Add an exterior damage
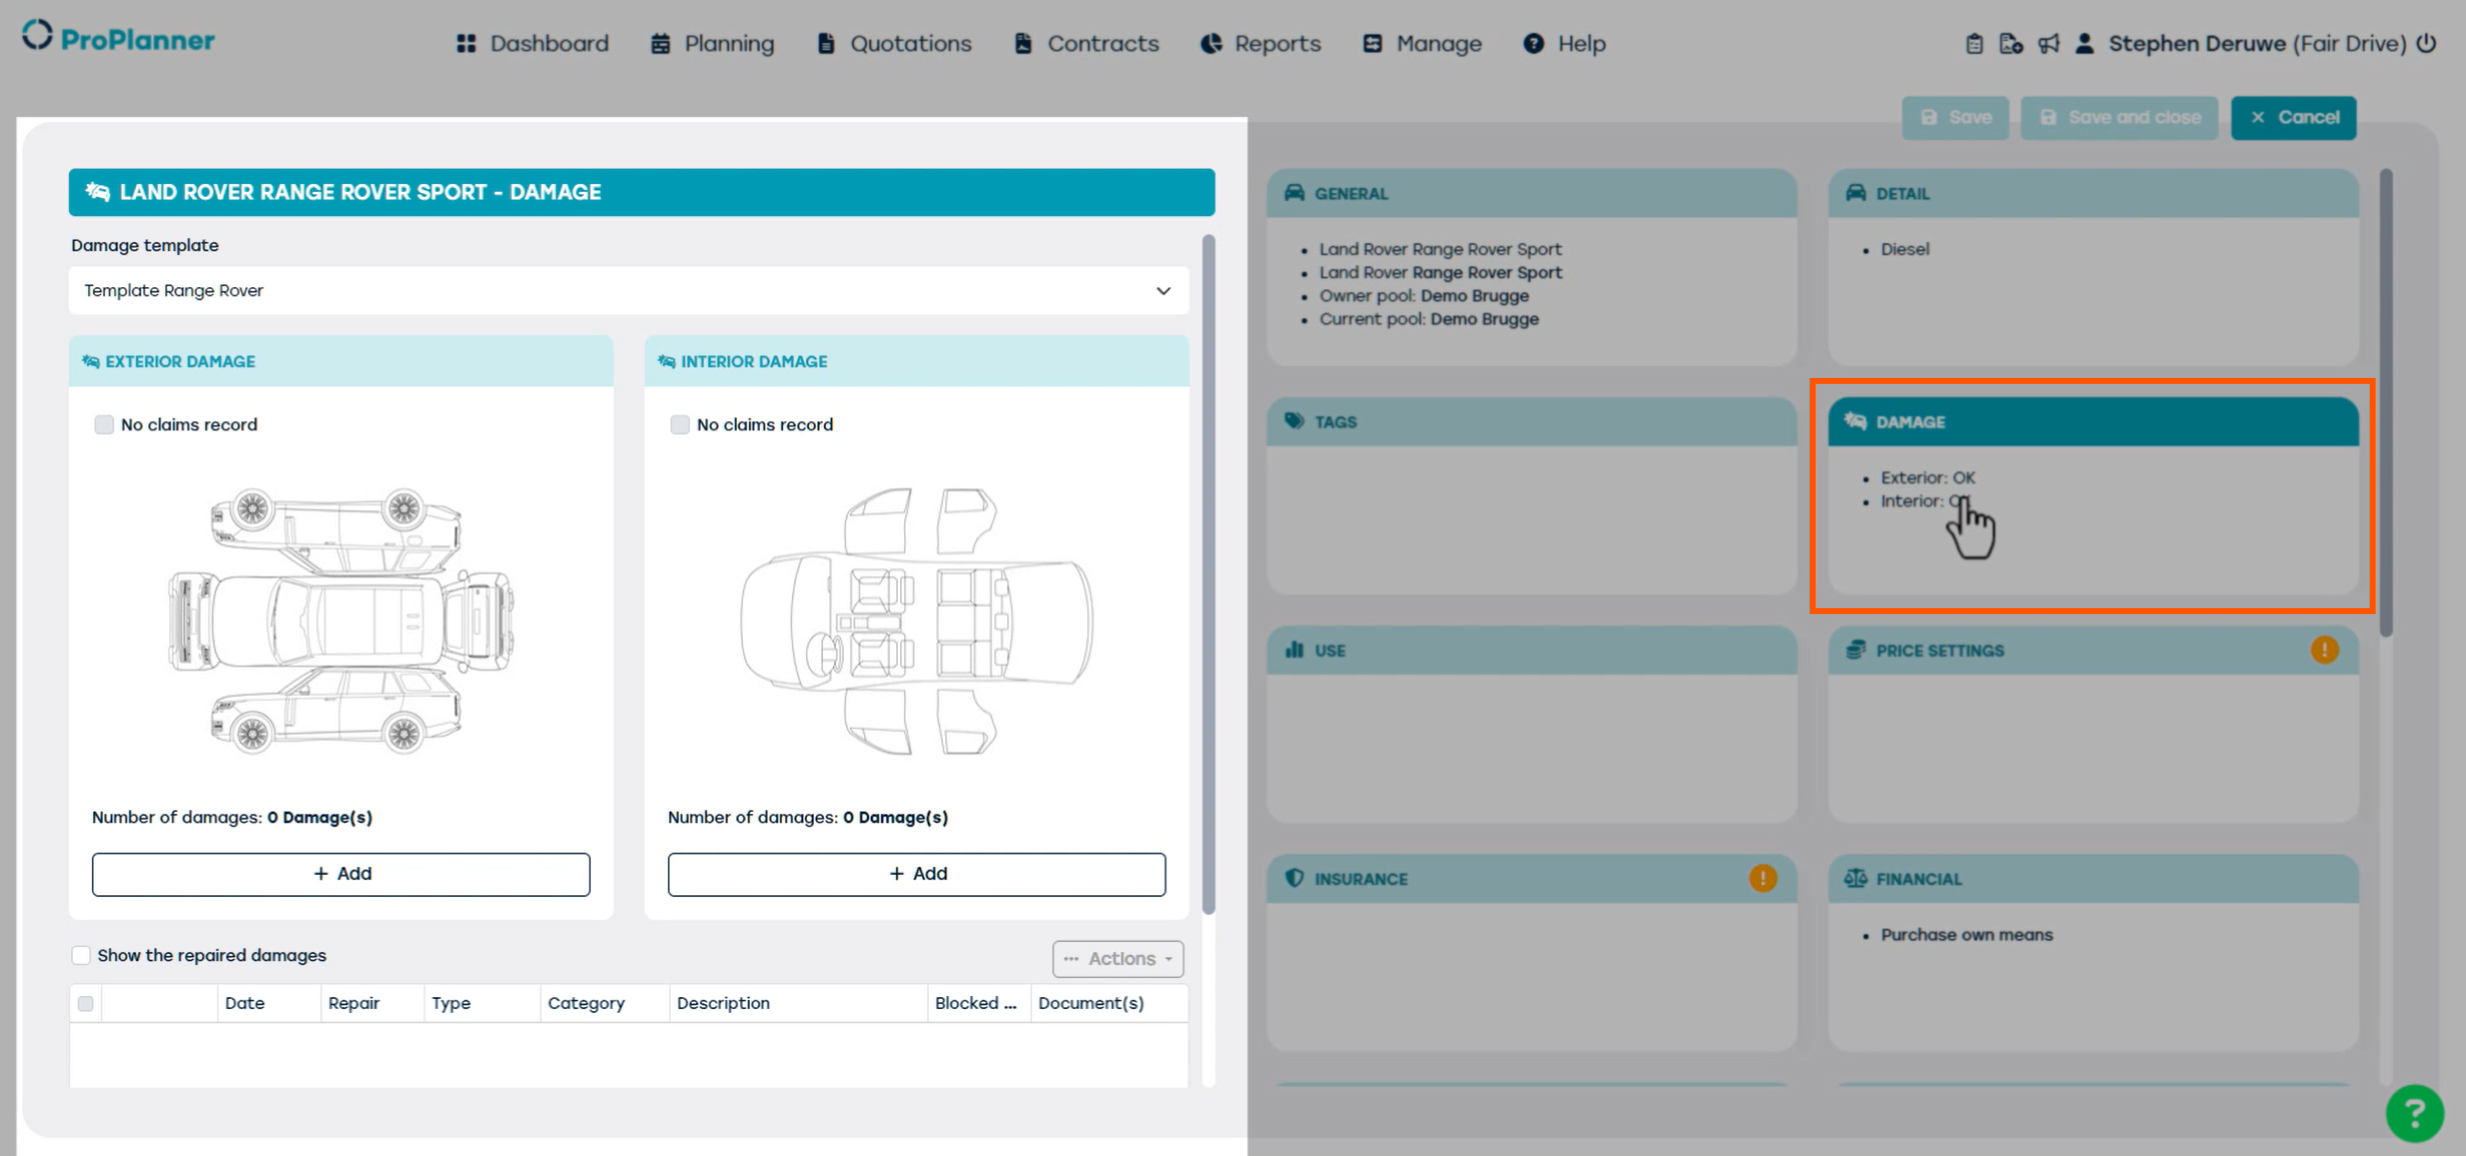The height and width of the screenshot is (1156, 2466). [x=341, y=874]
